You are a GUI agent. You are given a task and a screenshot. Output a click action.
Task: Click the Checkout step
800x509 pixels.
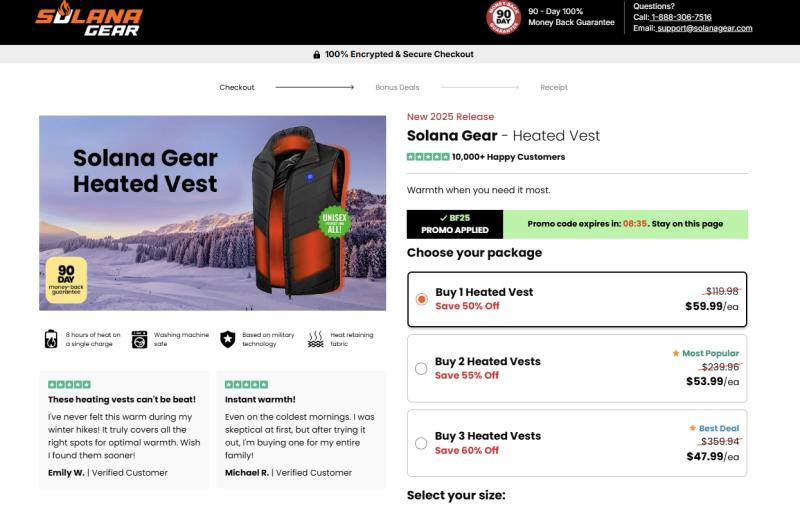click(237, 87)
